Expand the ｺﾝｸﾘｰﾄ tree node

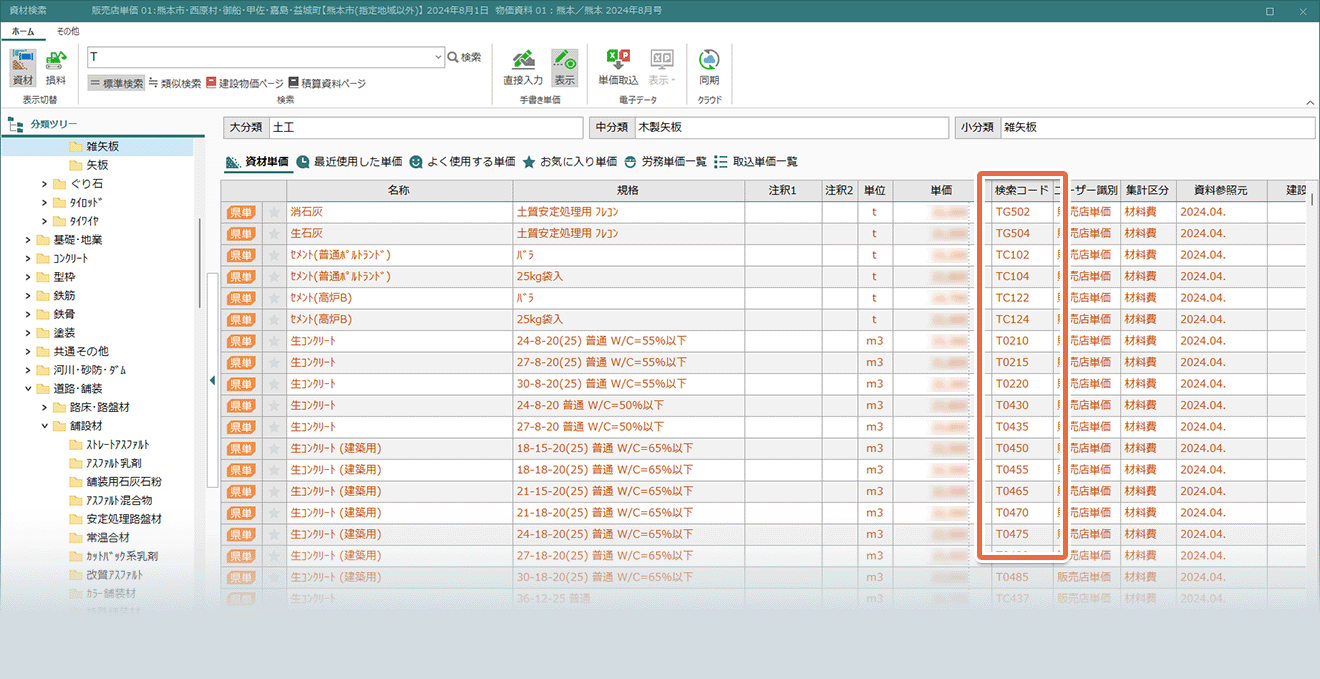pyautogui.click(x=28, y=258)
